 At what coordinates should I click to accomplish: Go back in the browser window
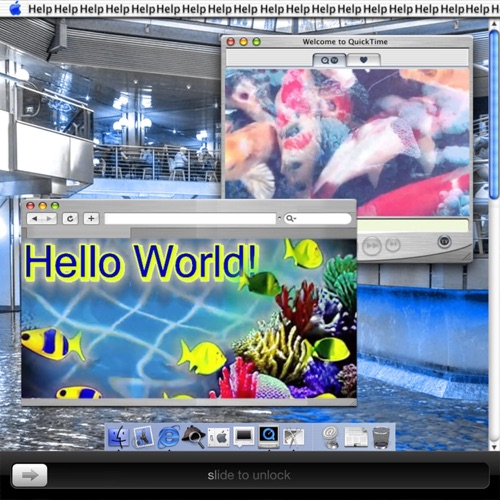34,219
